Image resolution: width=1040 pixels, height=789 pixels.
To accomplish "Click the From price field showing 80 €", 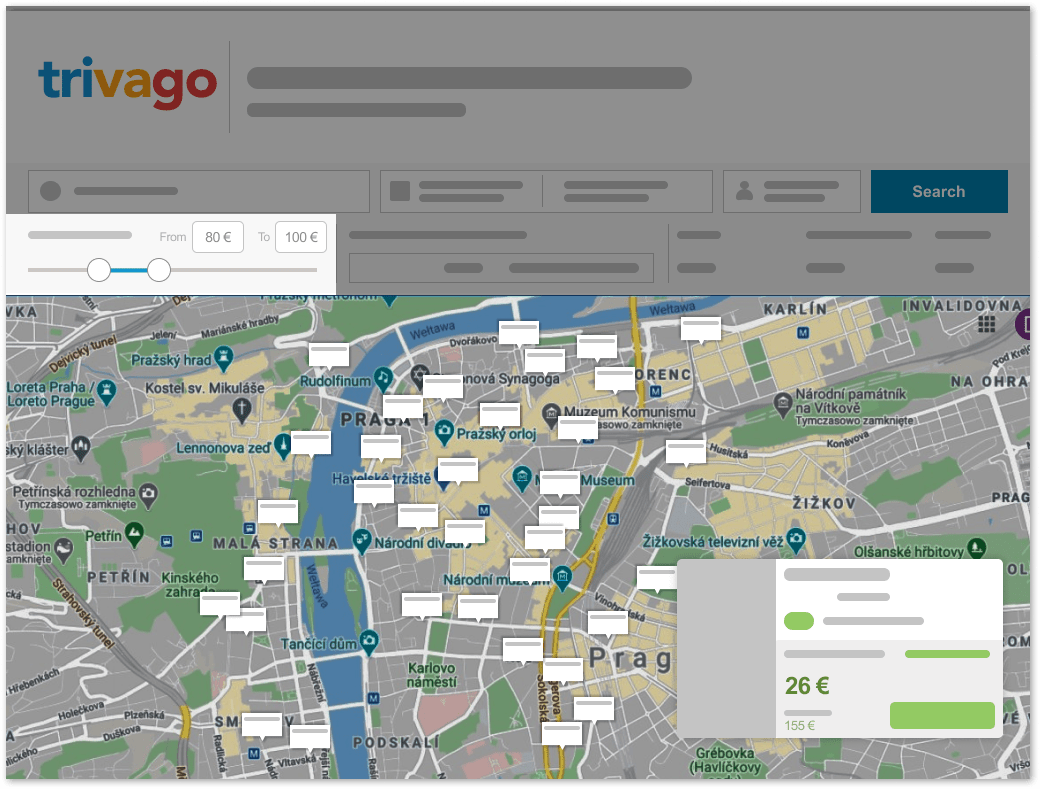I will pos(218,237).
